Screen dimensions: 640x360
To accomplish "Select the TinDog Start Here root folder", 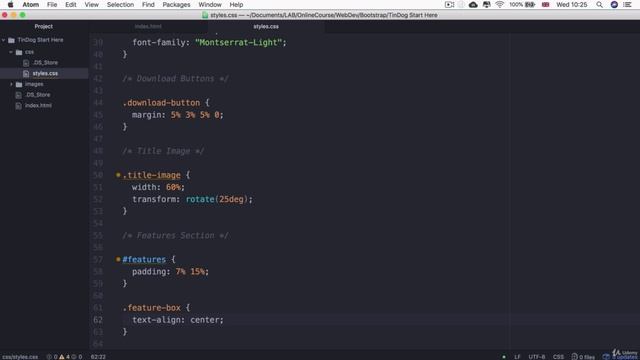I will [x=40, y=40].
